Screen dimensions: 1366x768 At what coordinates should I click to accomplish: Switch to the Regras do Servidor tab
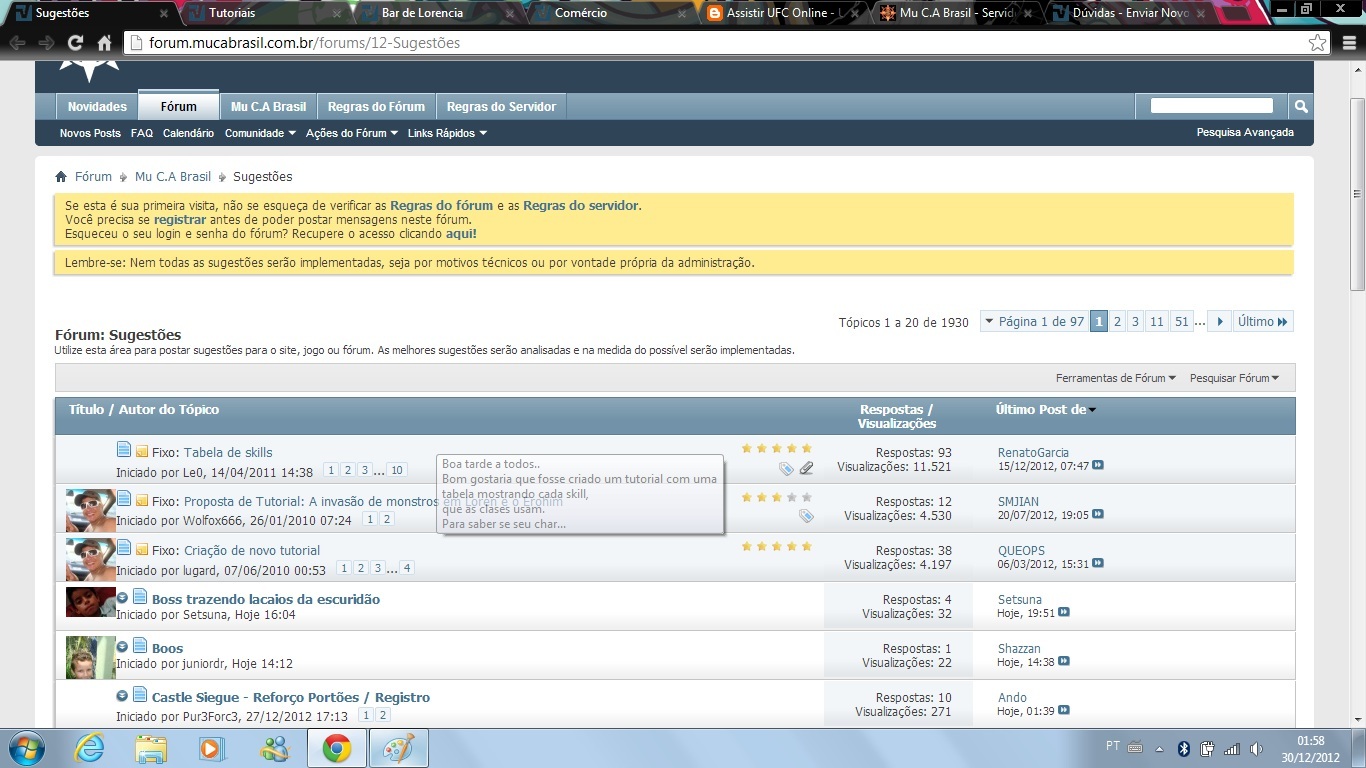click(x=501, y=107)
